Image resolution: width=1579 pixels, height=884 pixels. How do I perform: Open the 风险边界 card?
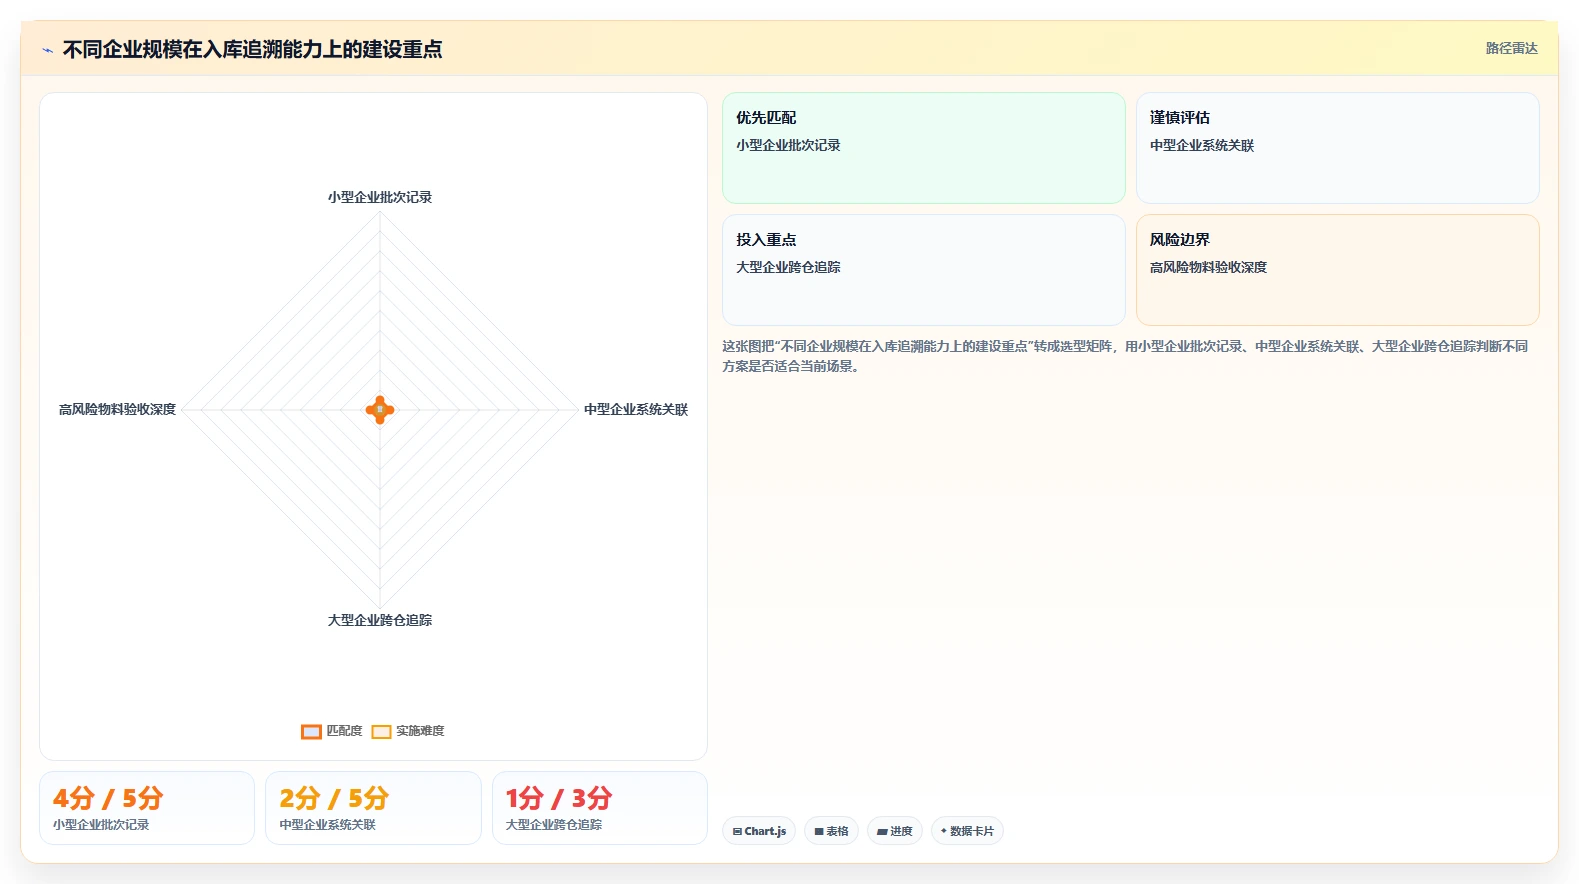[1337, 270]
